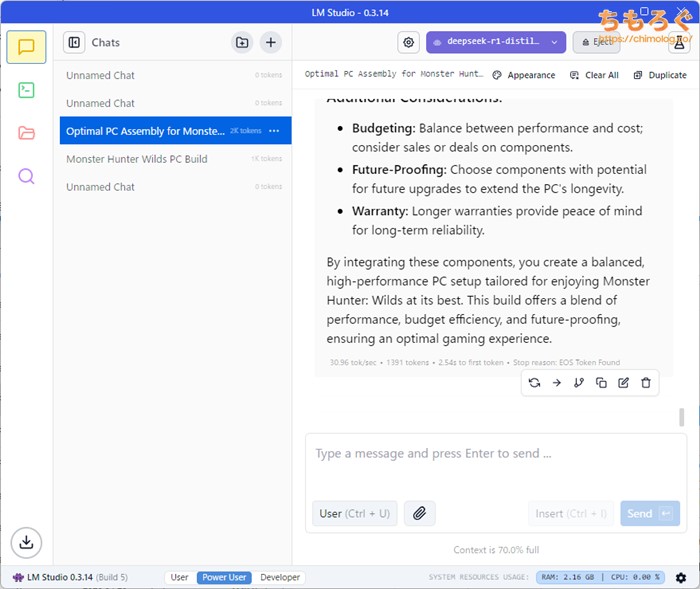Click the 'Context is 70.0% full' text
Screen dimensions: 700x589
pyautogui.click(x=496, y=550)
